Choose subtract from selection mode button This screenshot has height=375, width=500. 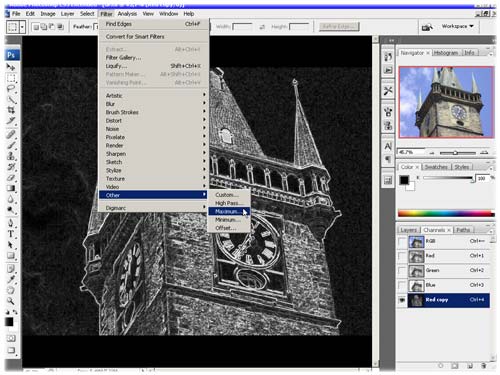point(52,27)
